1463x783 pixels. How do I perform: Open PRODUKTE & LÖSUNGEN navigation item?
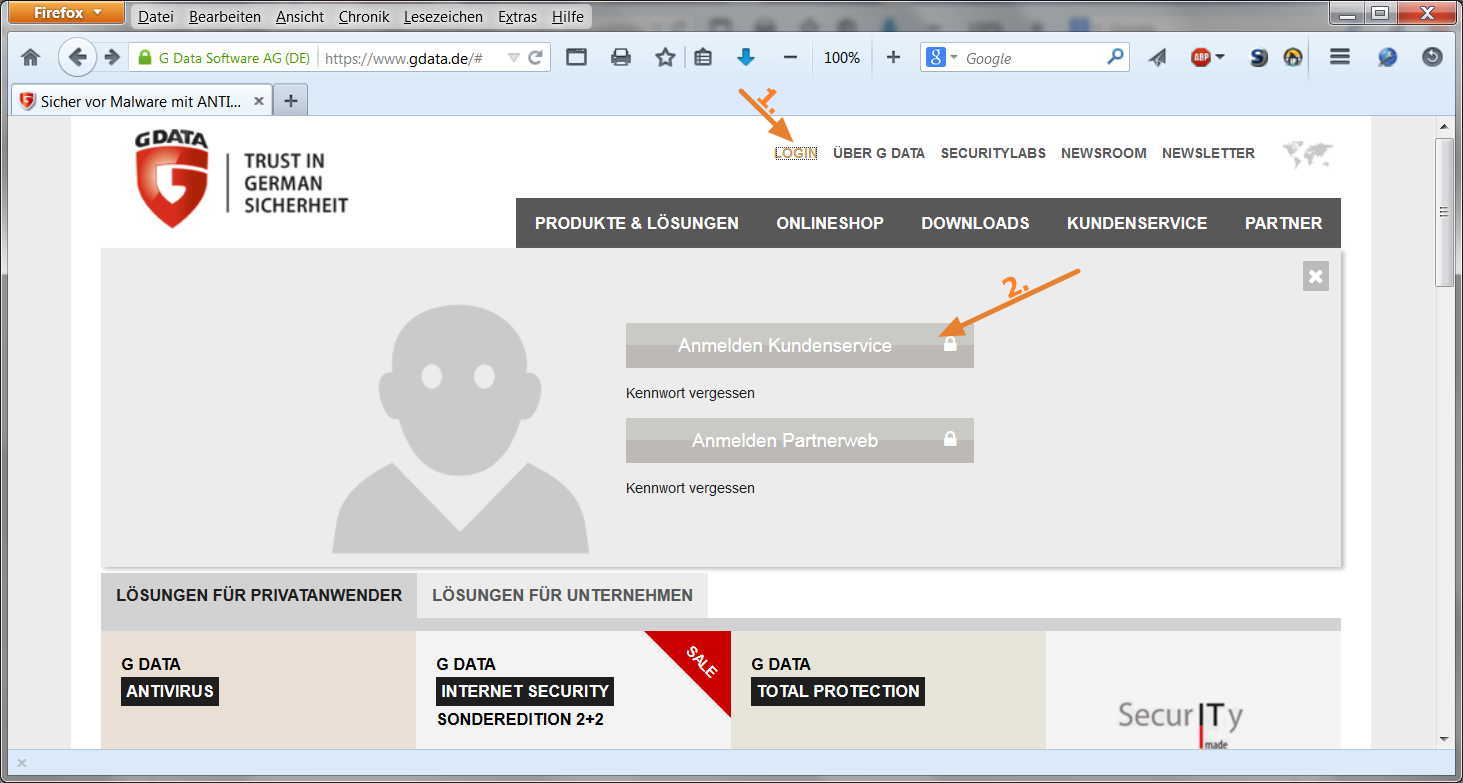tap(637, 223)
